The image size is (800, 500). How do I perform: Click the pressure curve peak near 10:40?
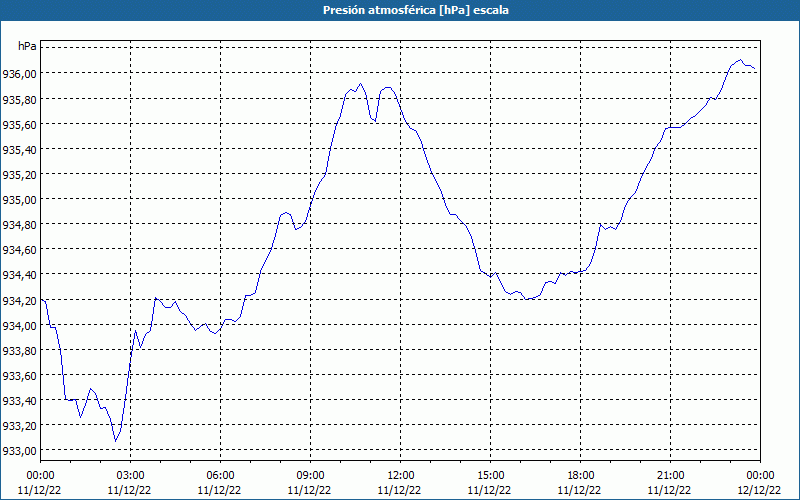pos(360,84)
